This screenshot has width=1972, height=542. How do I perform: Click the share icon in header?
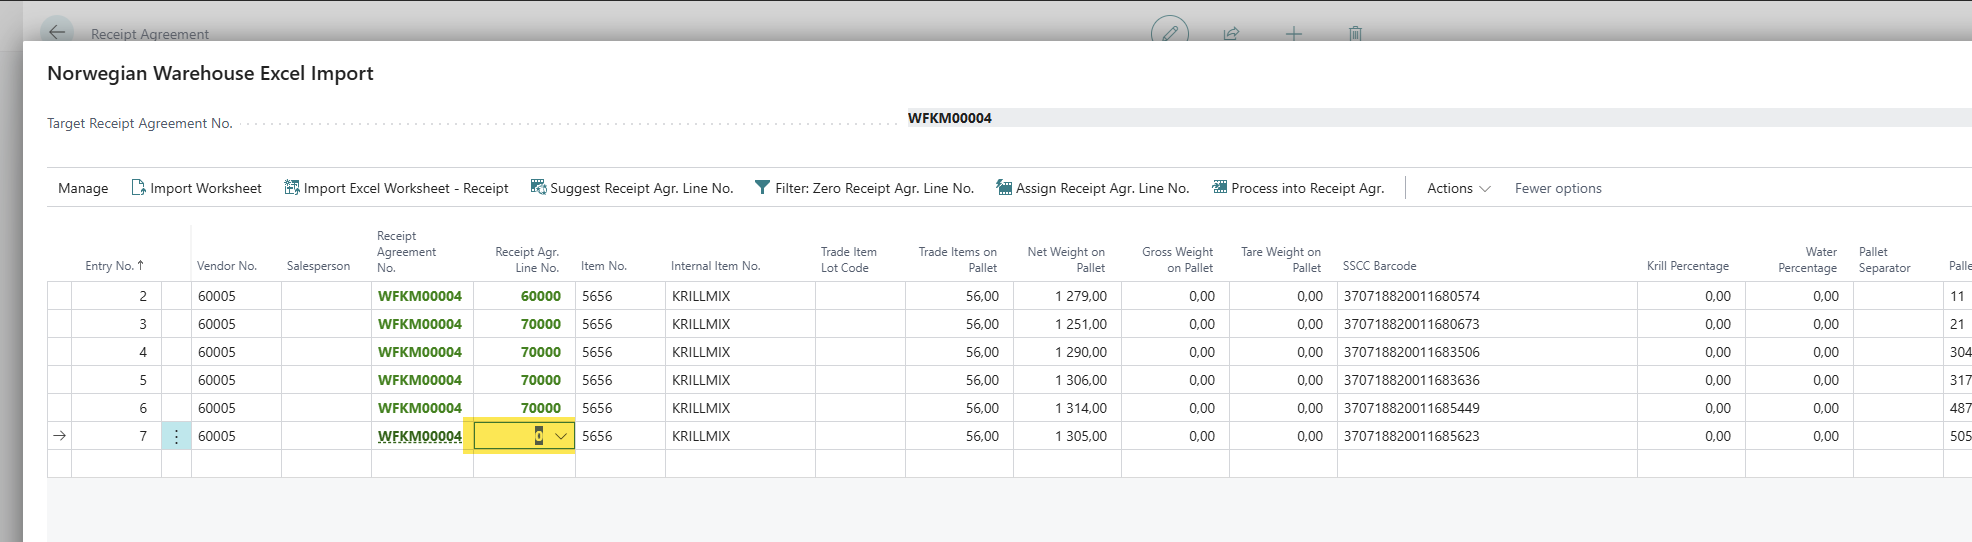[x=1231, y=34]
